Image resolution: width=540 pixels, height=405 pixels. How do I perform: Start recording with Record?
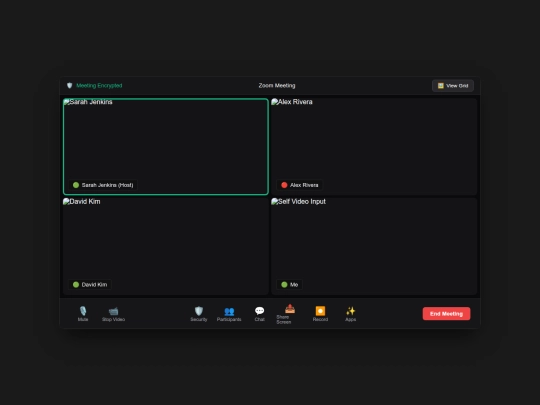(x=320, y=314)
